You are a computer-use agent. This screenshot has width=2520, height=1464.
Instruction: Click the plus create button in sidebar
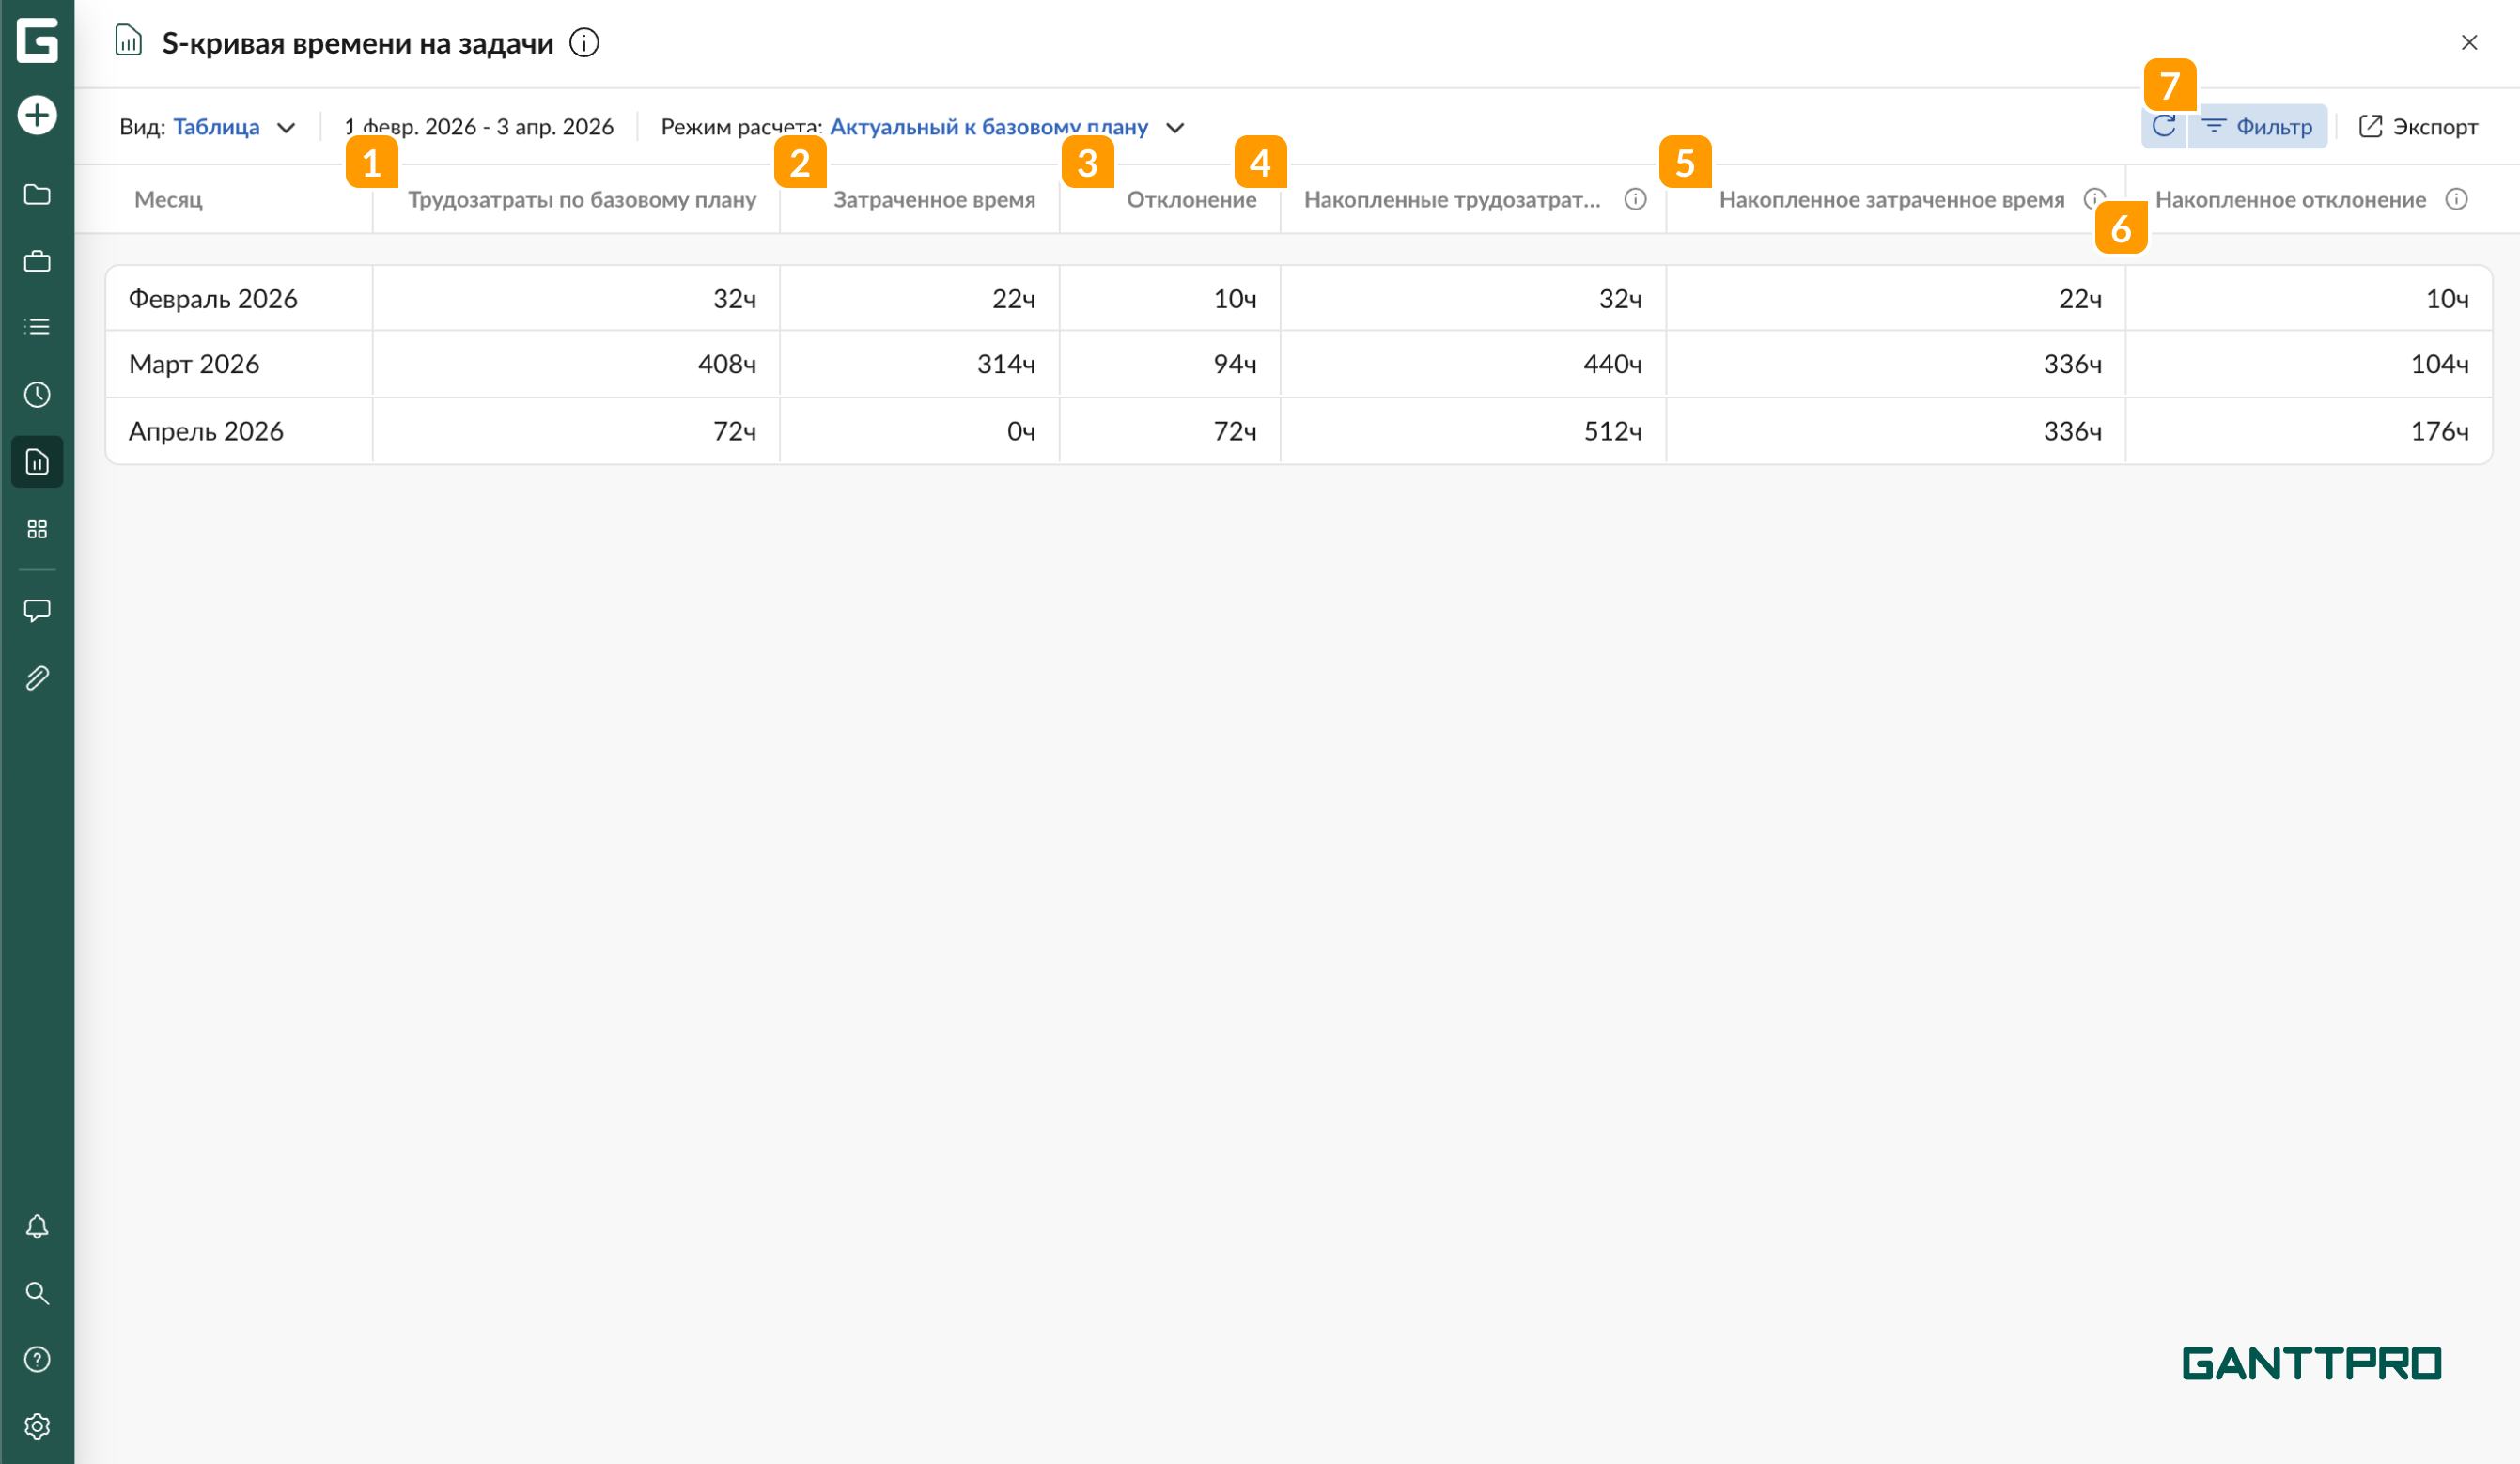pyautogui.click(x=37, y=115)
